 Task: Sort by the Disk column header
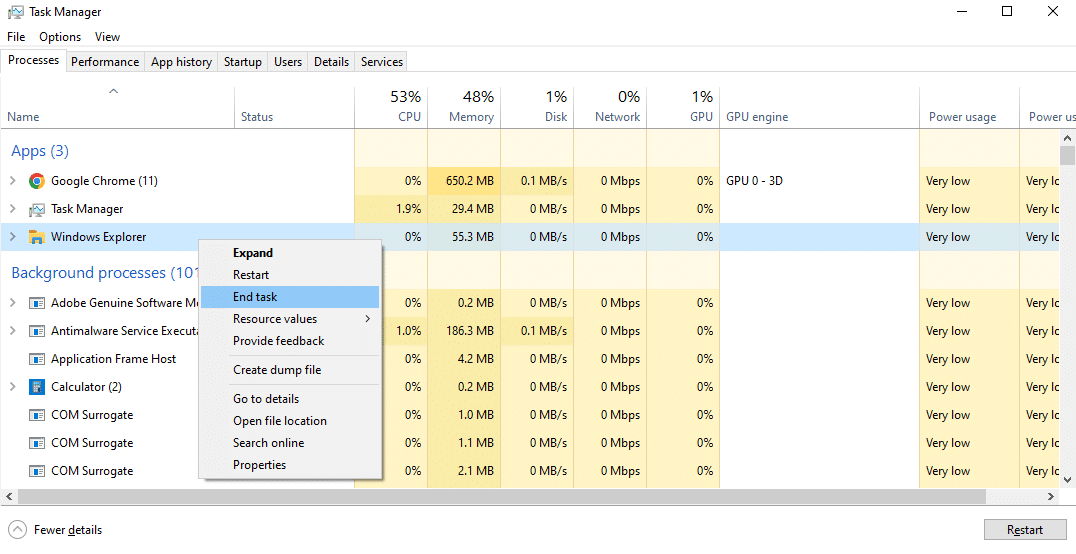point(537,108)
